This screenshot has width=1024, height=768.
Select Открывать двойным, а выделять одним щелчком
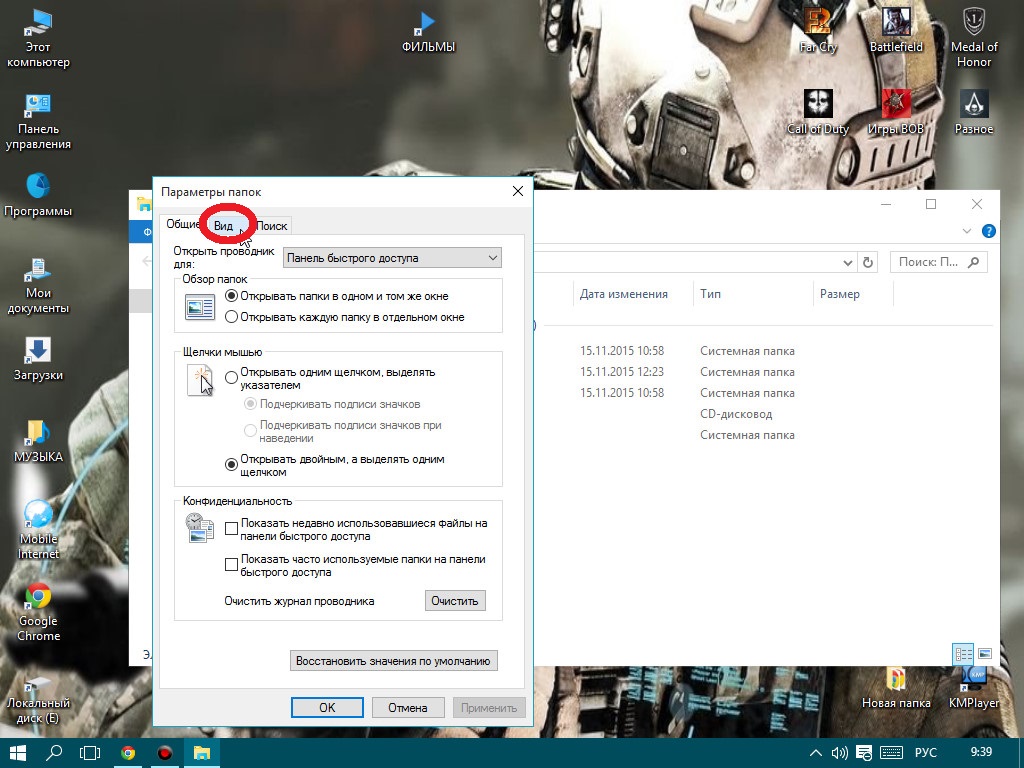pos(231,465)
